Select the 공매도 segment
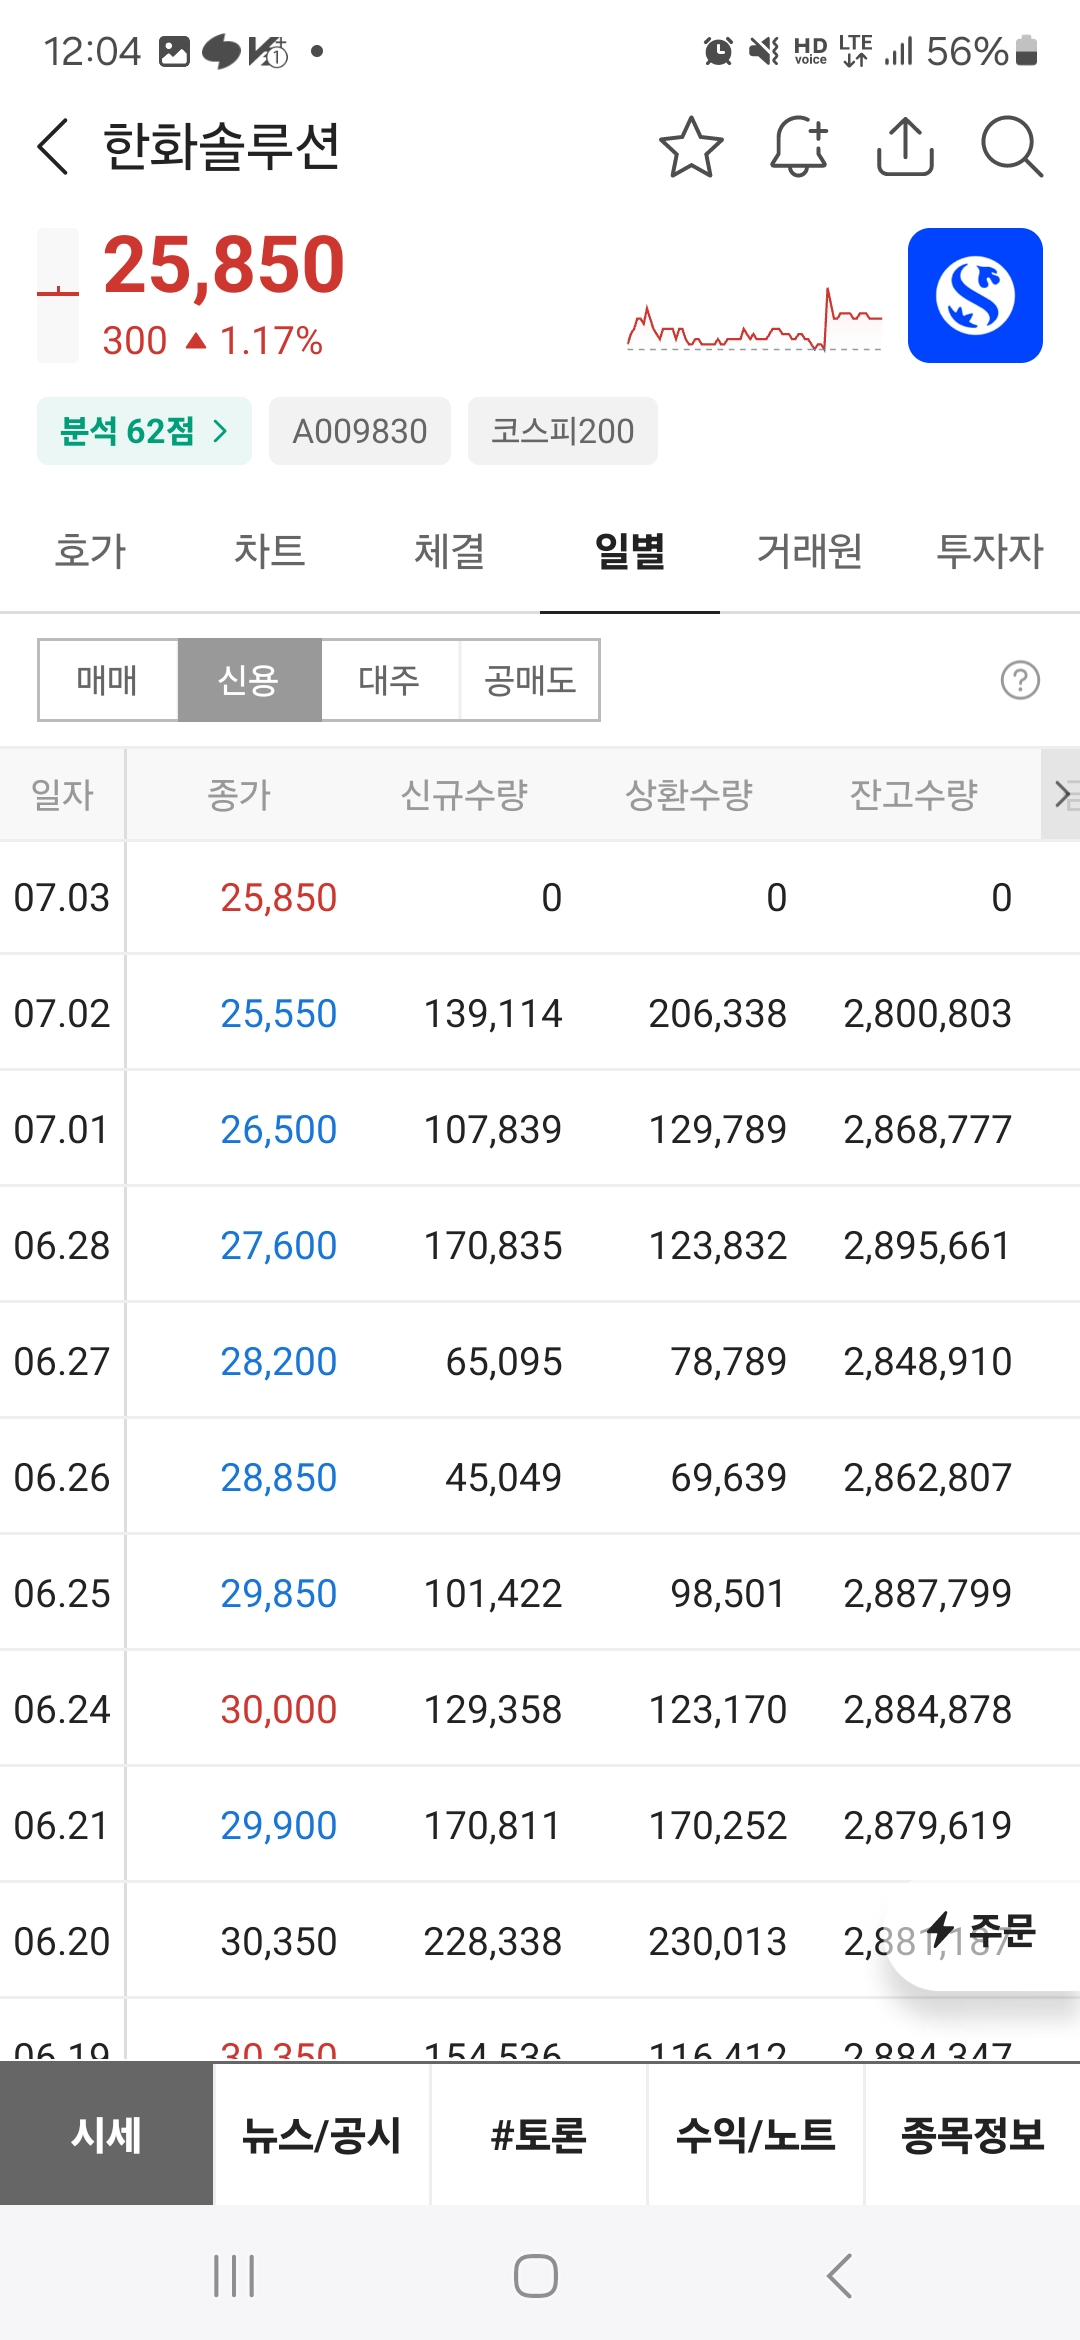1080x2340 pixels. 530,680
